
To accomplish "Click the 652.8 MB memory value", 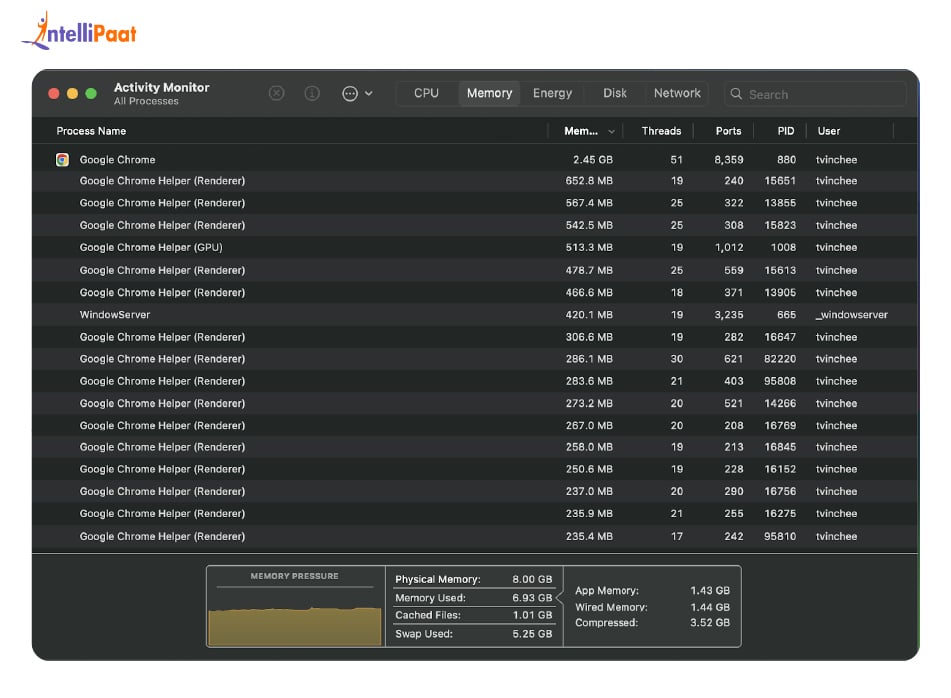I will click(x=589, y=181).
